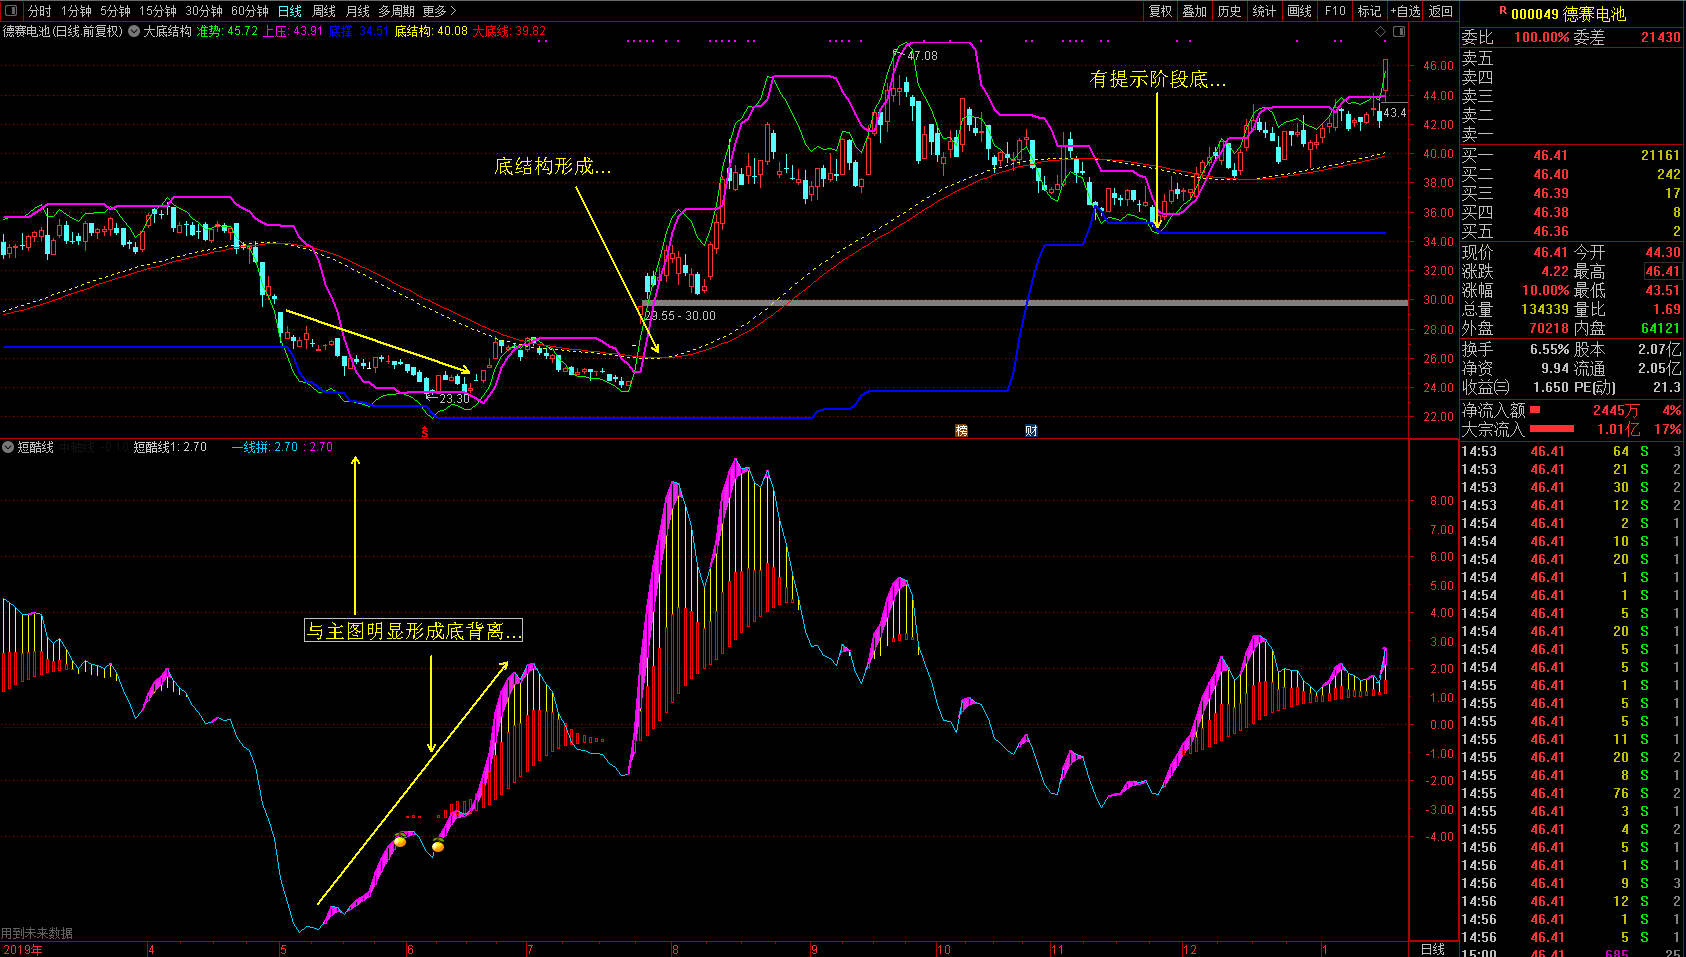1686x957 pixels.
Task: Click the 复权 button in the top toolbar
Action: (x=1160, y=11)
